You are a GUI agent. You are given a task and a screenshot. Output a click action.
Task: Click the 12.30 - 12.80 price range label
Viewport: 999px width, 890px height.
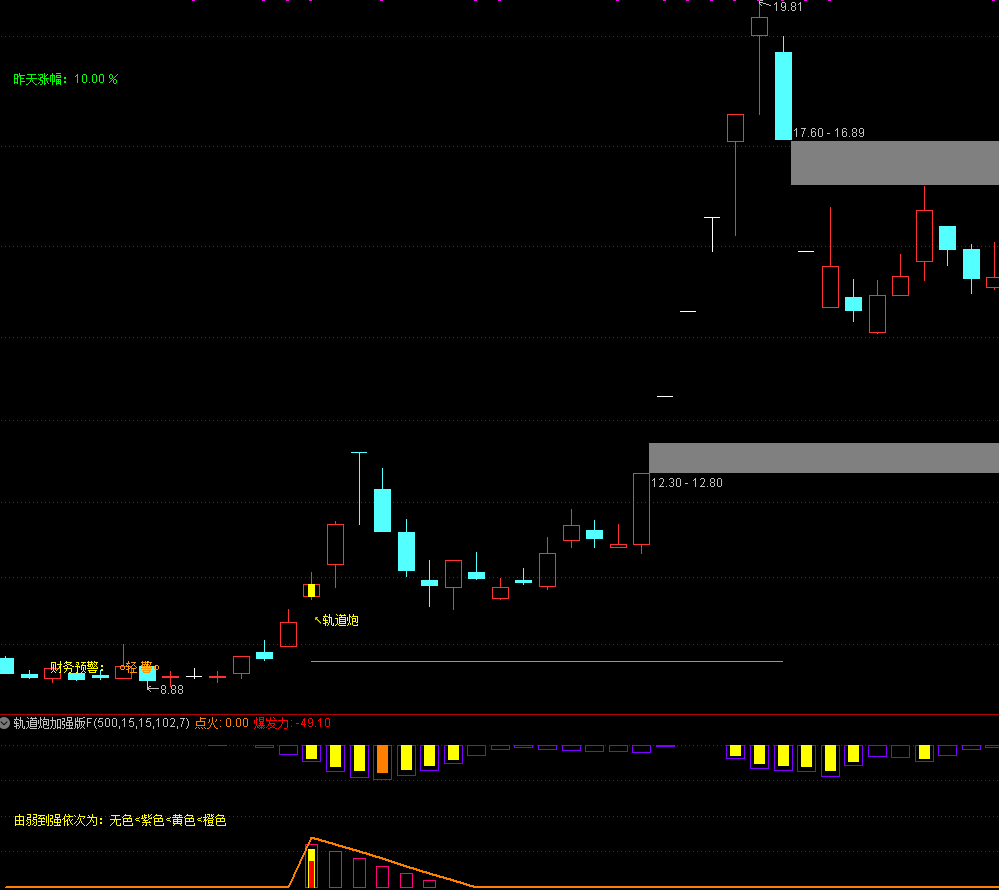coord(687,483)
